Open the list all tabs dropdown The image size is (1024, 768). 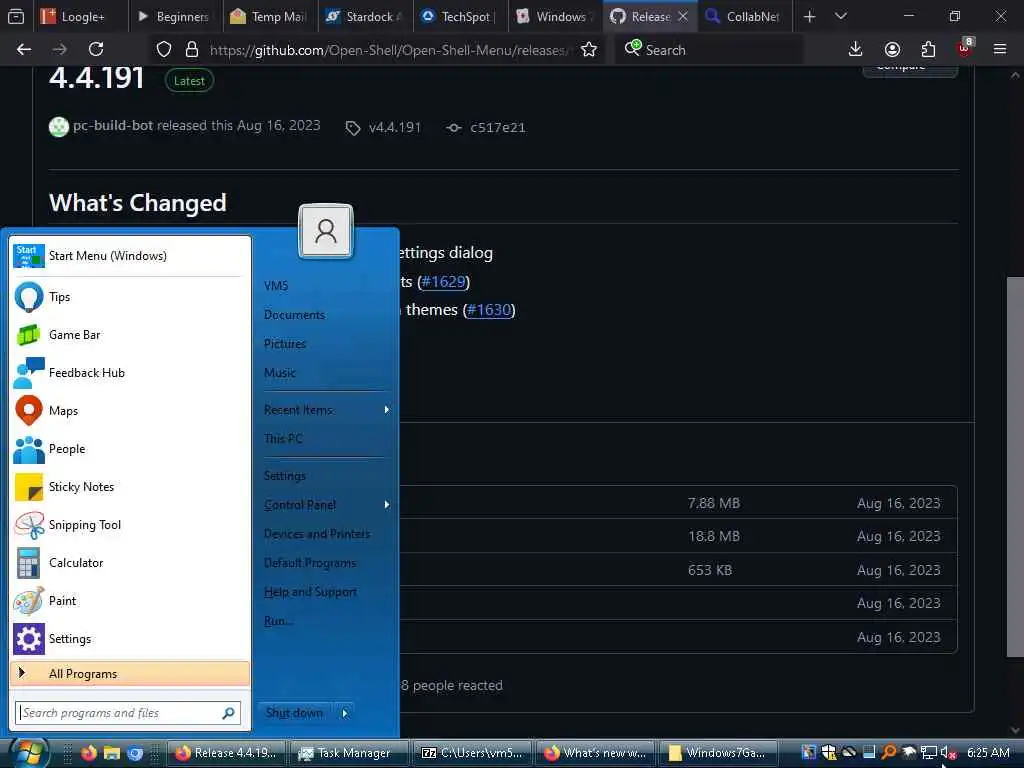[x=841, y=16]
